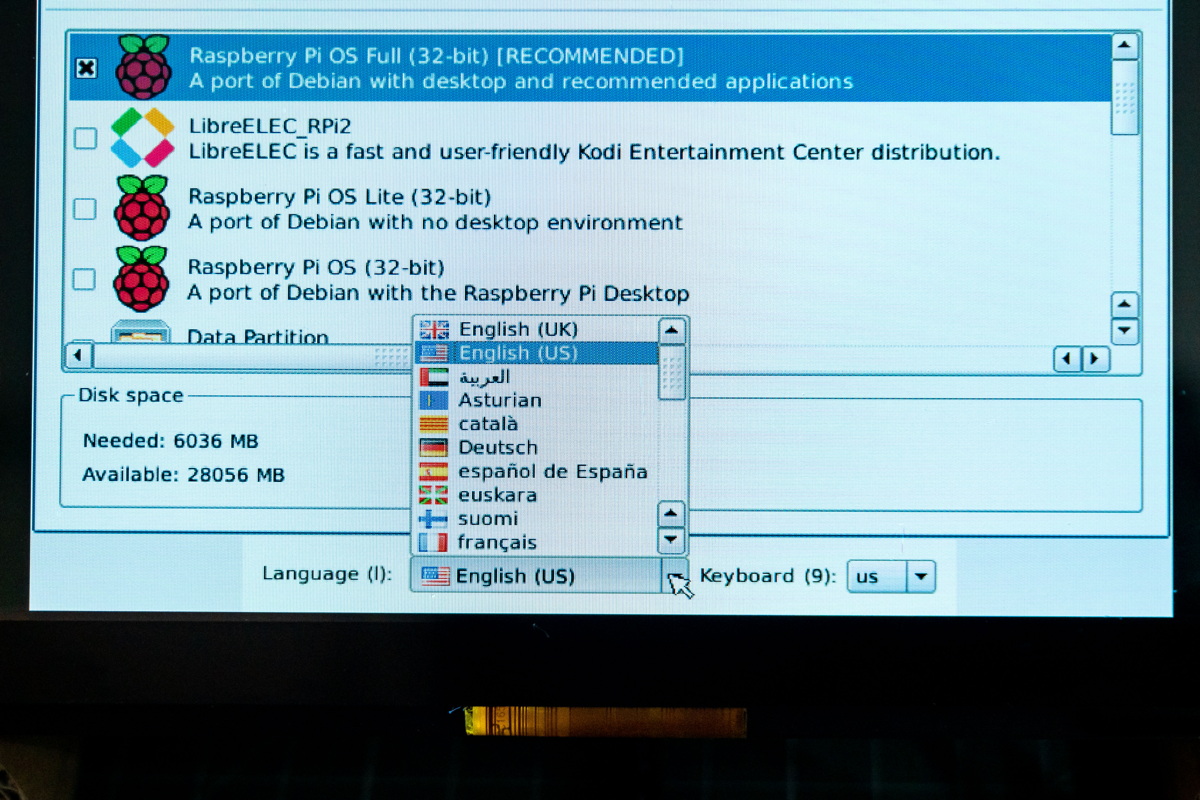1200x800 pixels.
Task: Choose français in the language list
Action: point(536,542)
